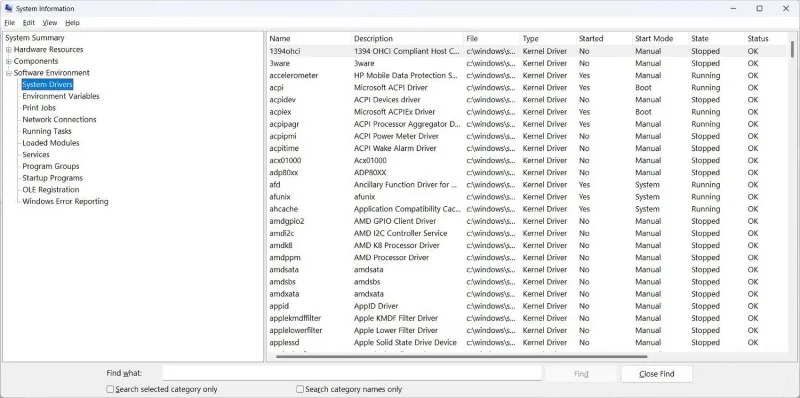Select the afunix driver row

click(x=527, y=197)
